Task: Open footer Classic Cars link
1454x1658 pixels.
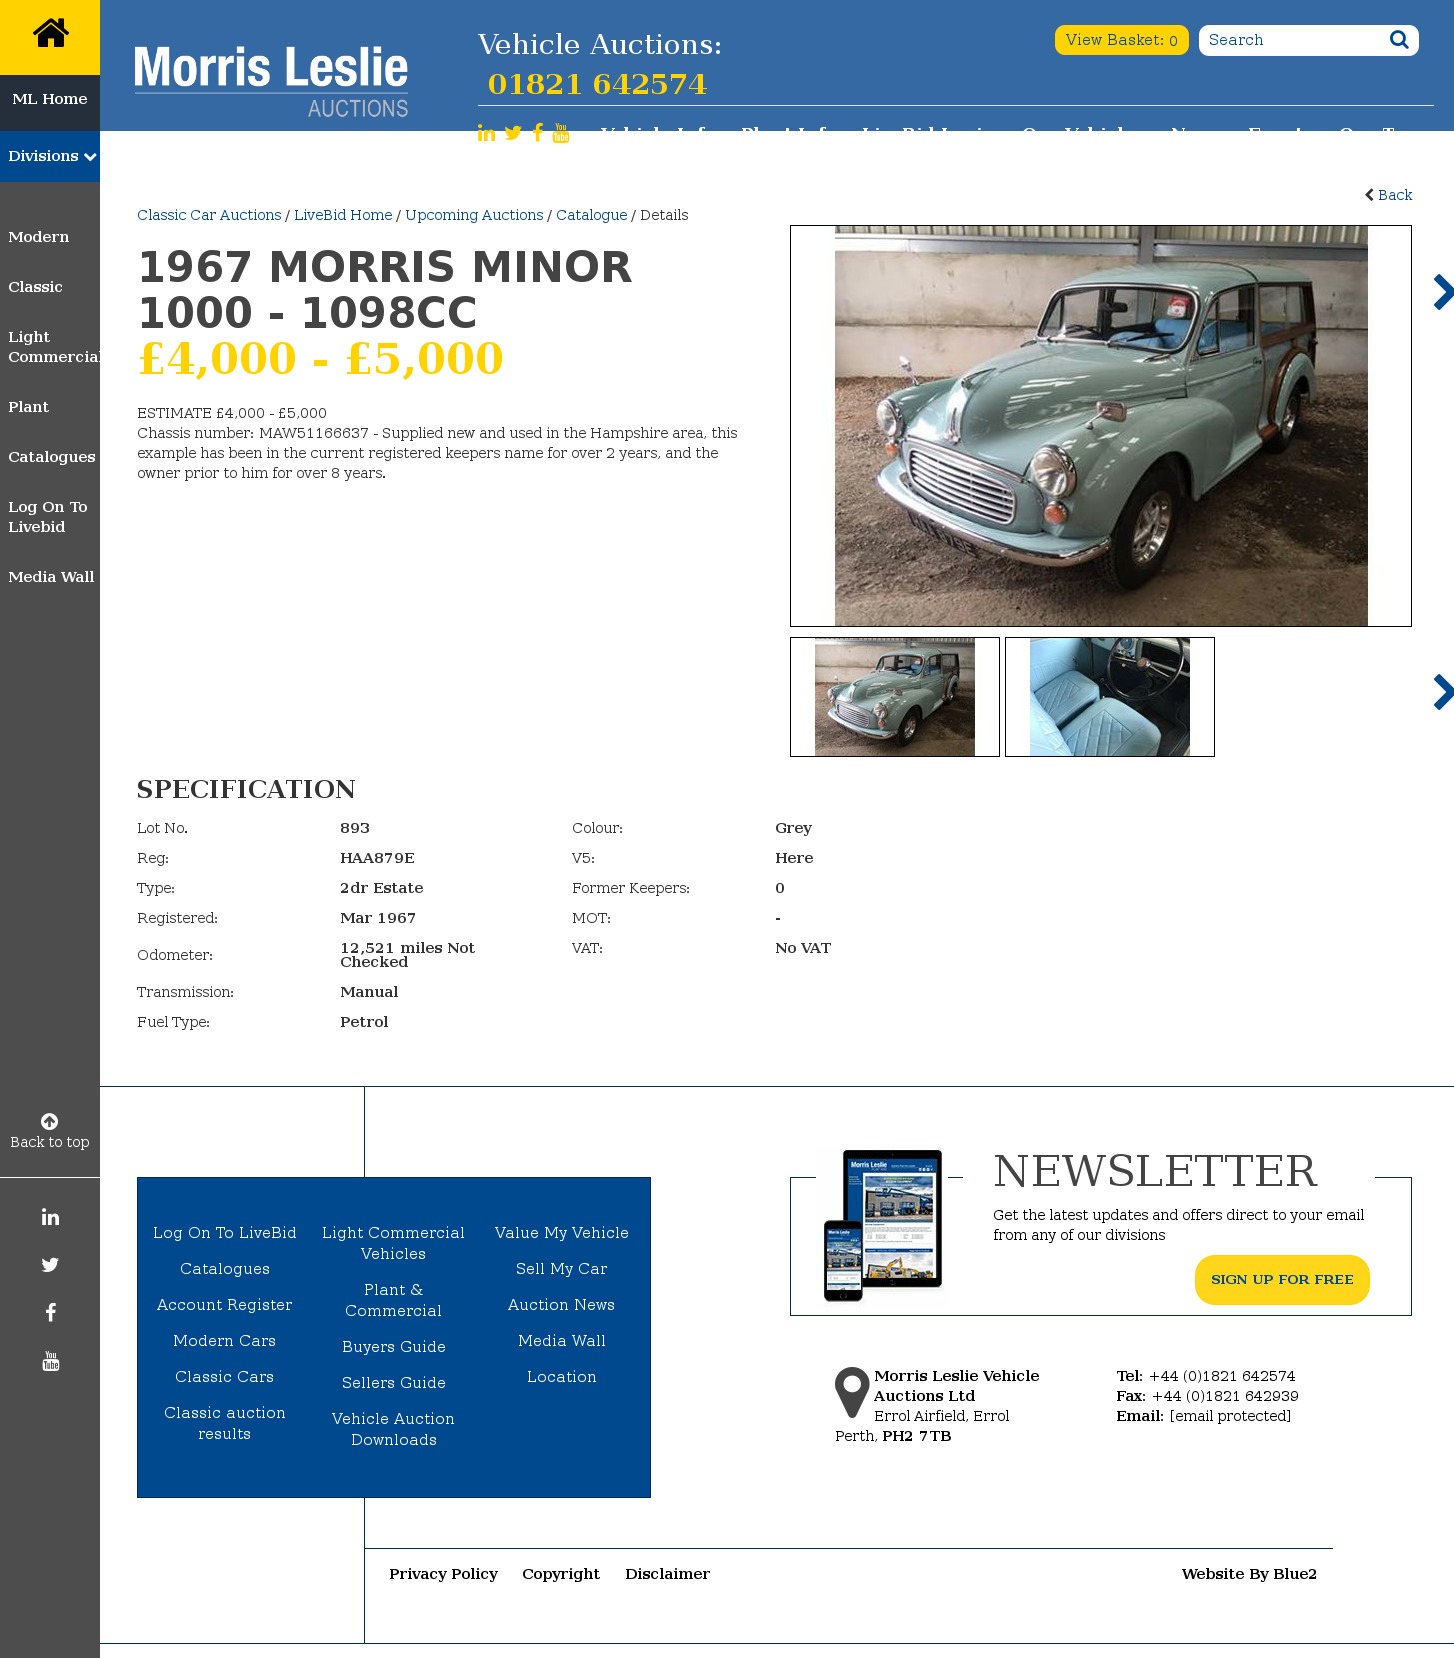Action: point(225,1377)
